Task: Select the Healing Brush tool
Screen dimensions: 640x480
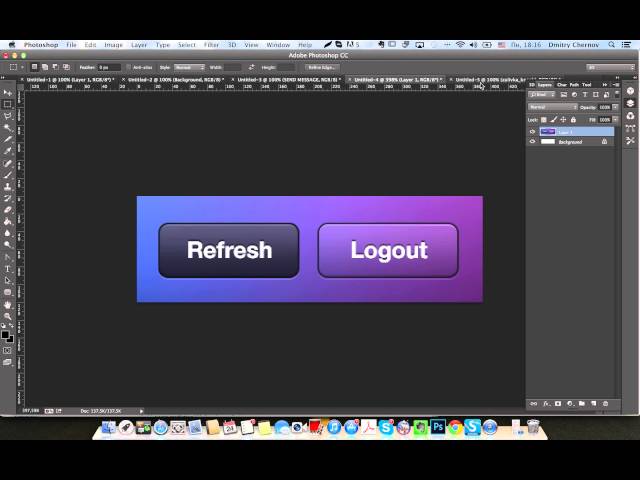Action: [x=7, y=163]
